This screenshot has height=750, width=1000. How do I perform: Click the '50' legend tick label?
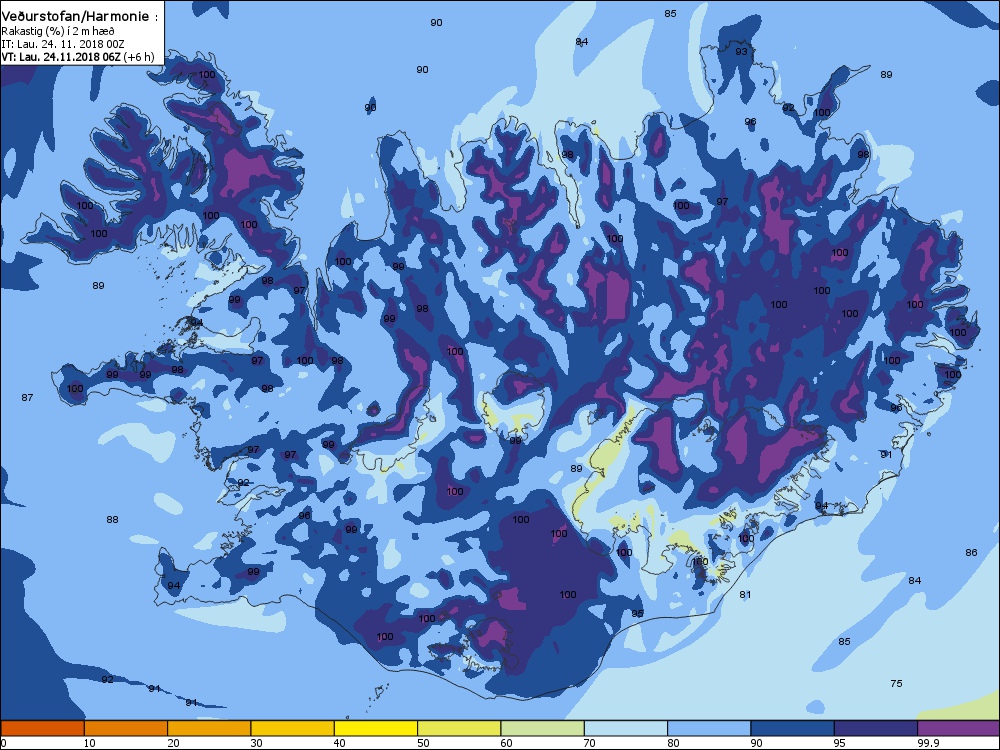423,743
